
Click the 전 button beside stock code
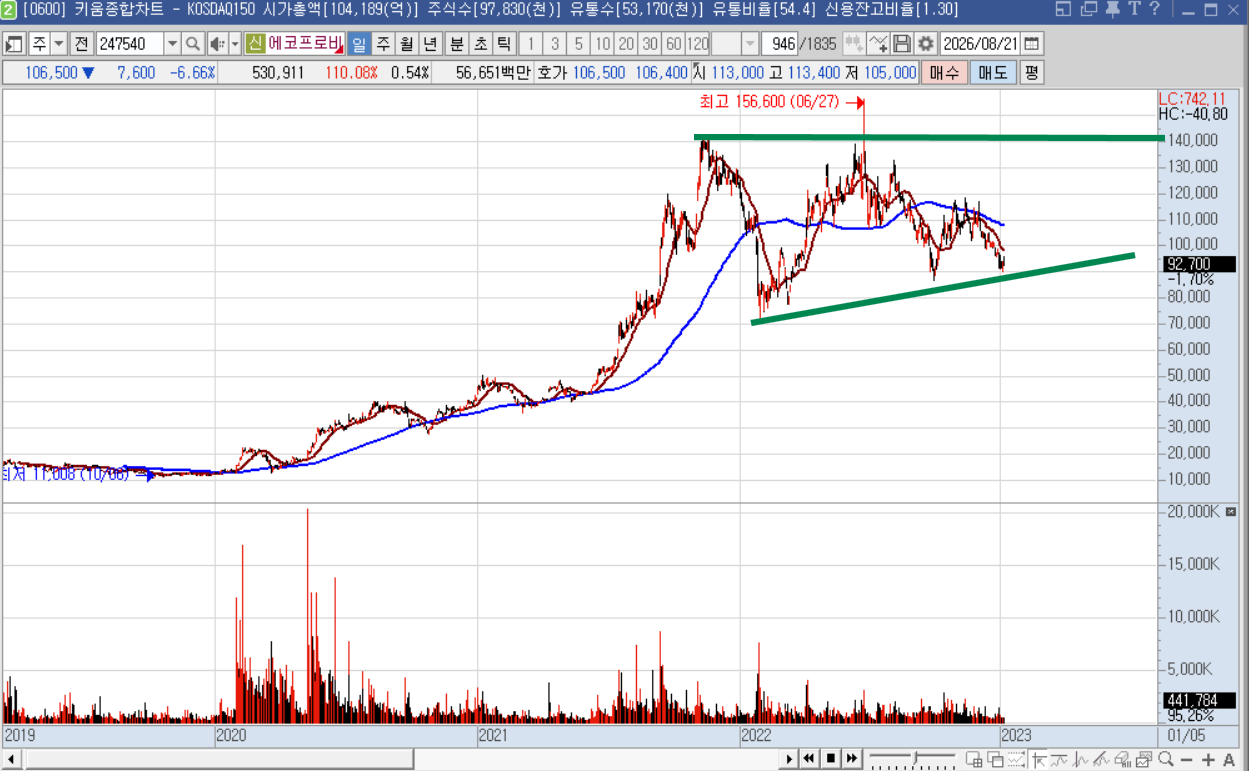point(82,45)
